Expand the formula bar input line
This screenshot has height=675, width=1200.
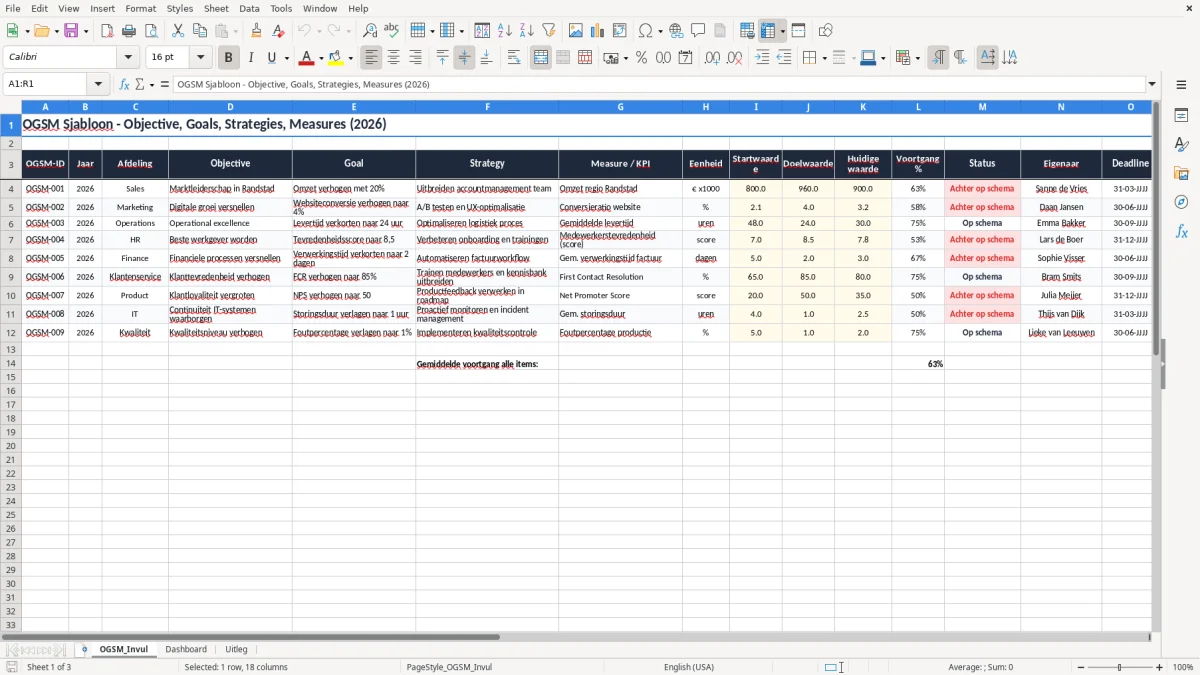click(1152, 84)
